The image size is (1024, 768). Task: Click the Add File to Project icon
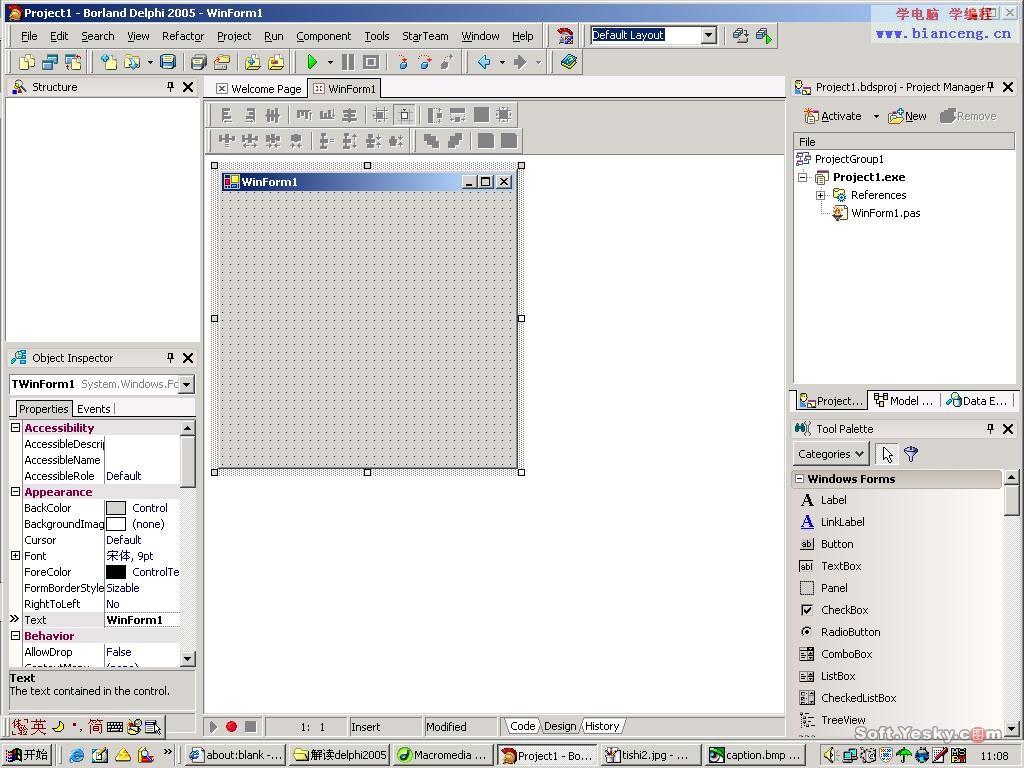(253, 62)
